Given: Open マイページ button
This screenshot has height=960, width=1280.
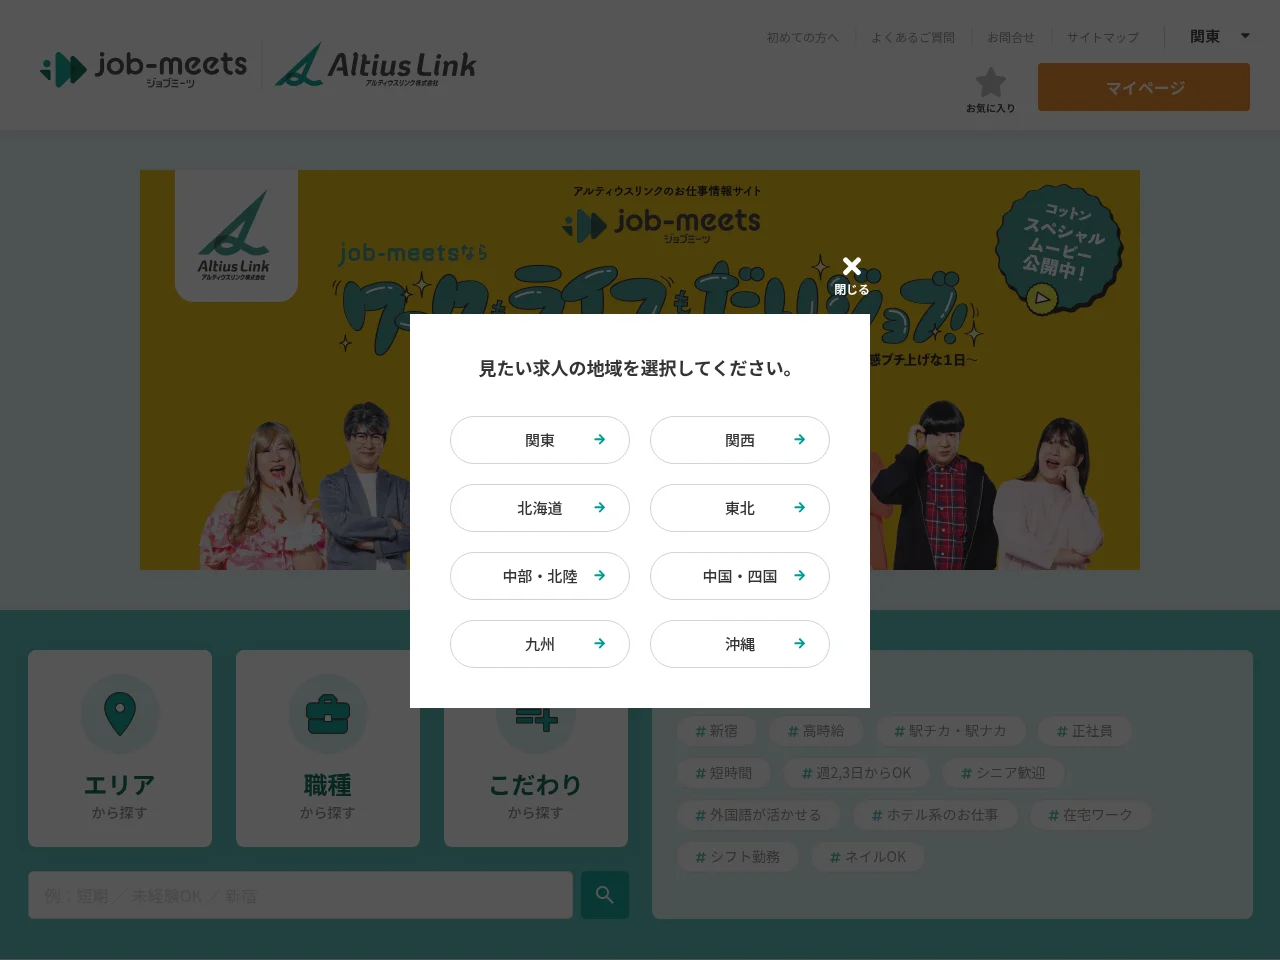Looking at the screenshot, I should click(1144, 87).
